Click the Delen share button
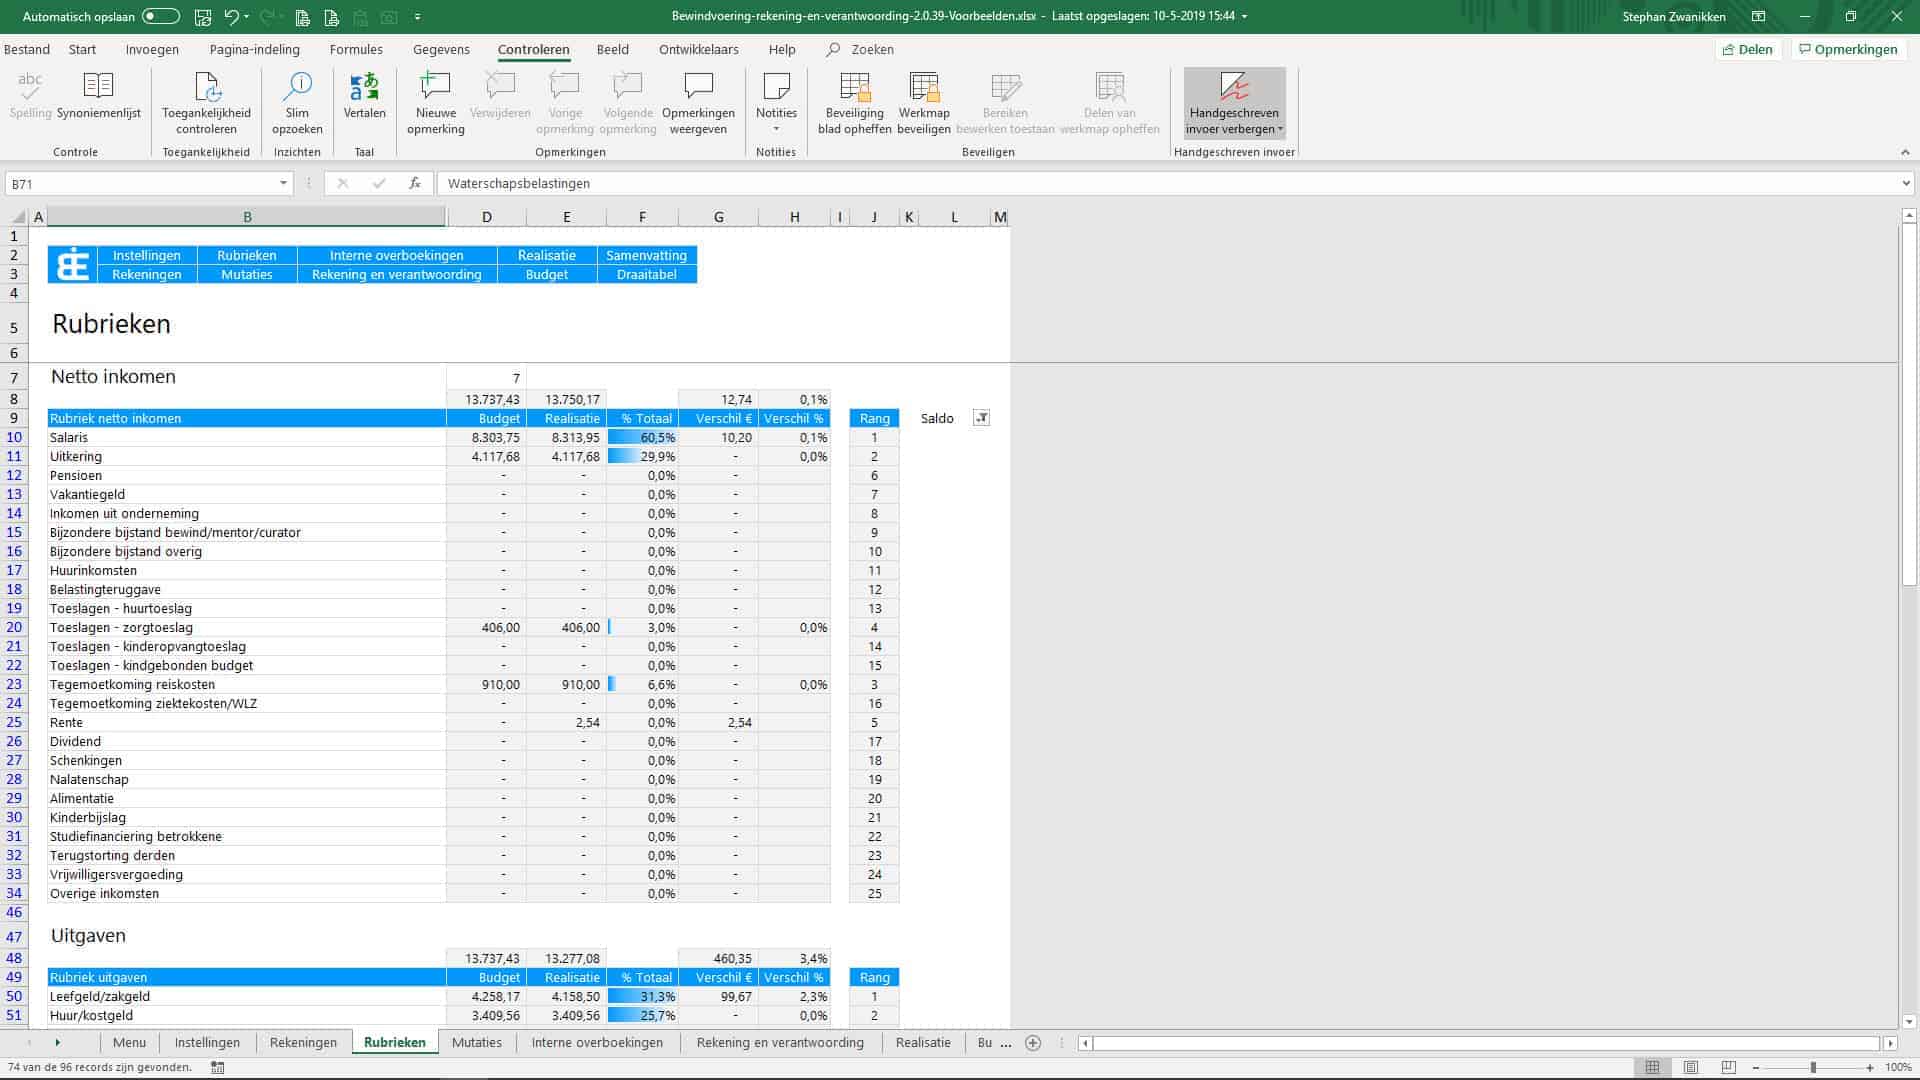 1748,49
